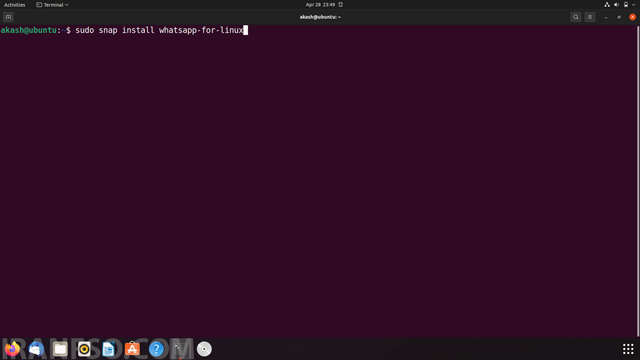Open the disc drive icon in the dock
Screen dimensions: 640x360
[204, 349]
